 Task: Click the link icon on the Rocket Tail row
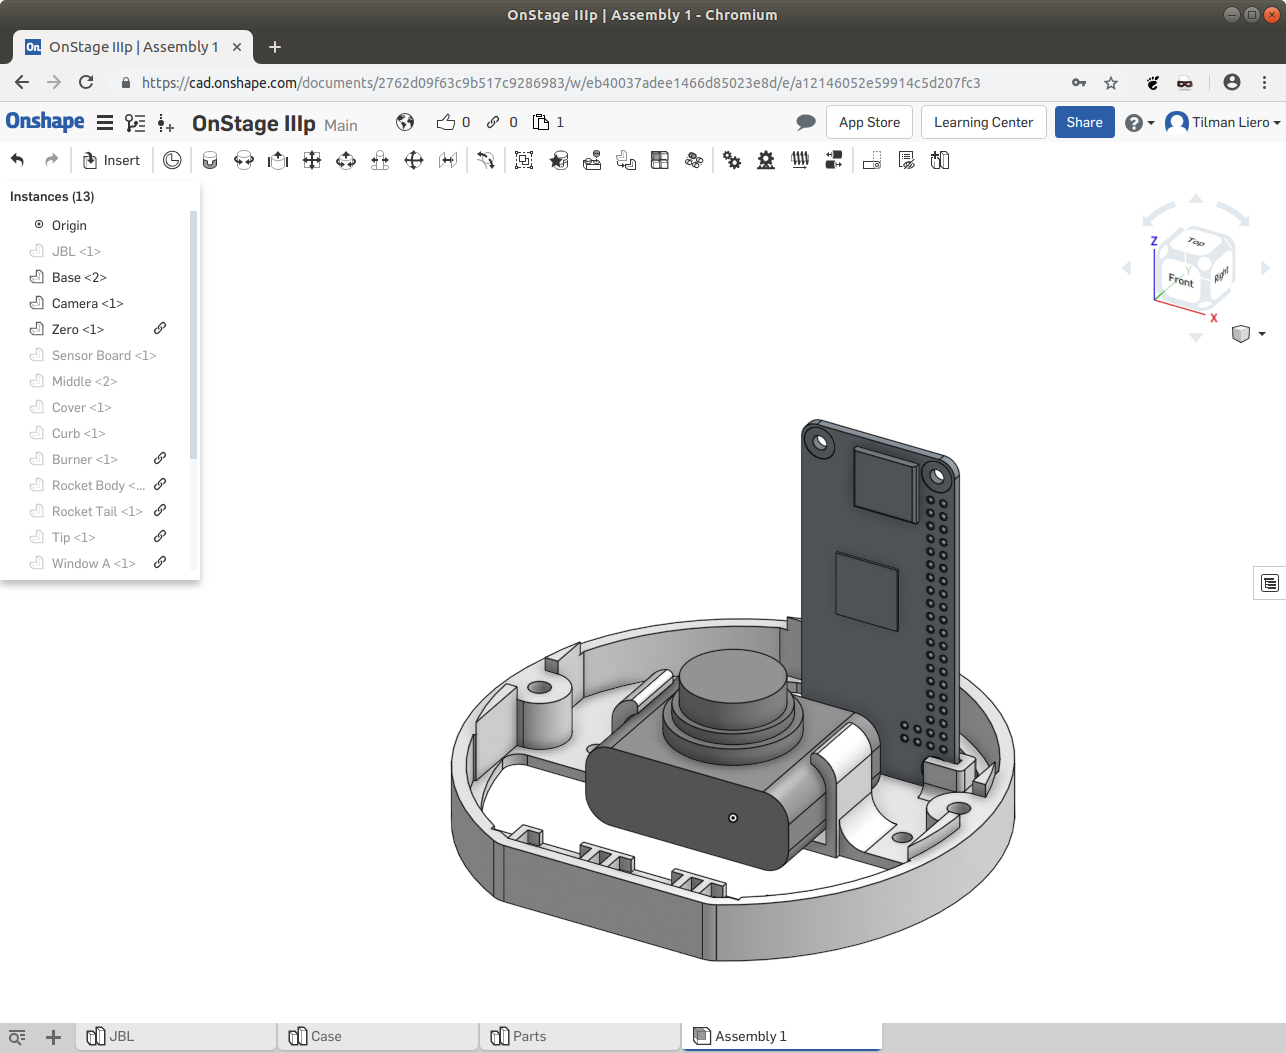(x=160, y=510)
